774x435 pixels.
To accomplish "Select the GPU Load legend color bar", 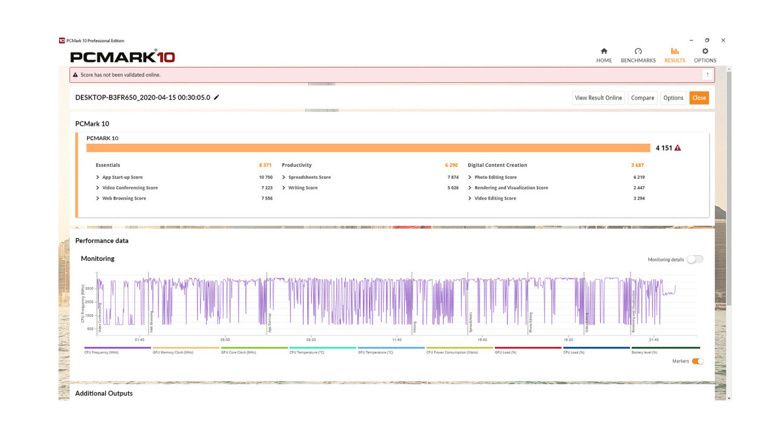I will (x=527, y=348).
